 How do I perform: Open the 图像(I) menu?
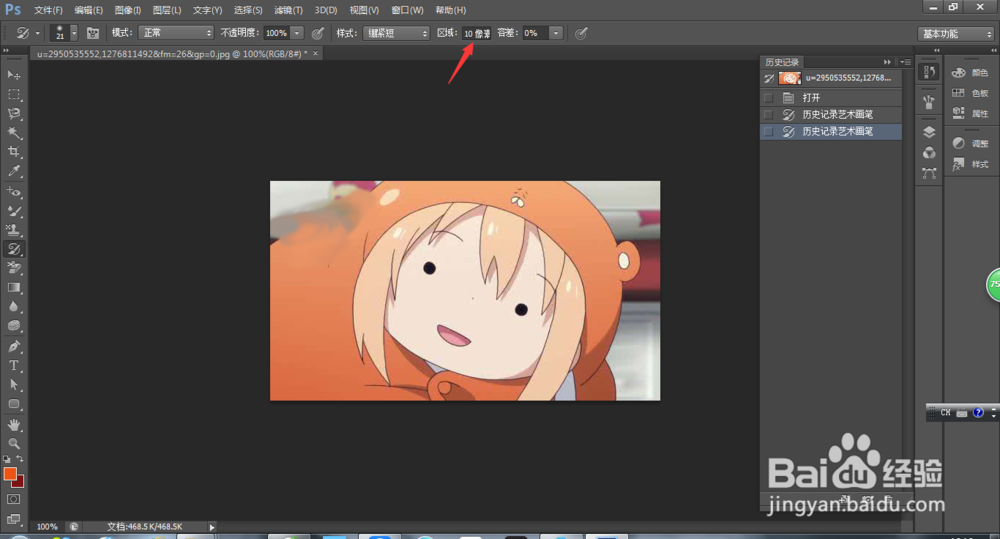pyautogui.click(x=128, y=10)
